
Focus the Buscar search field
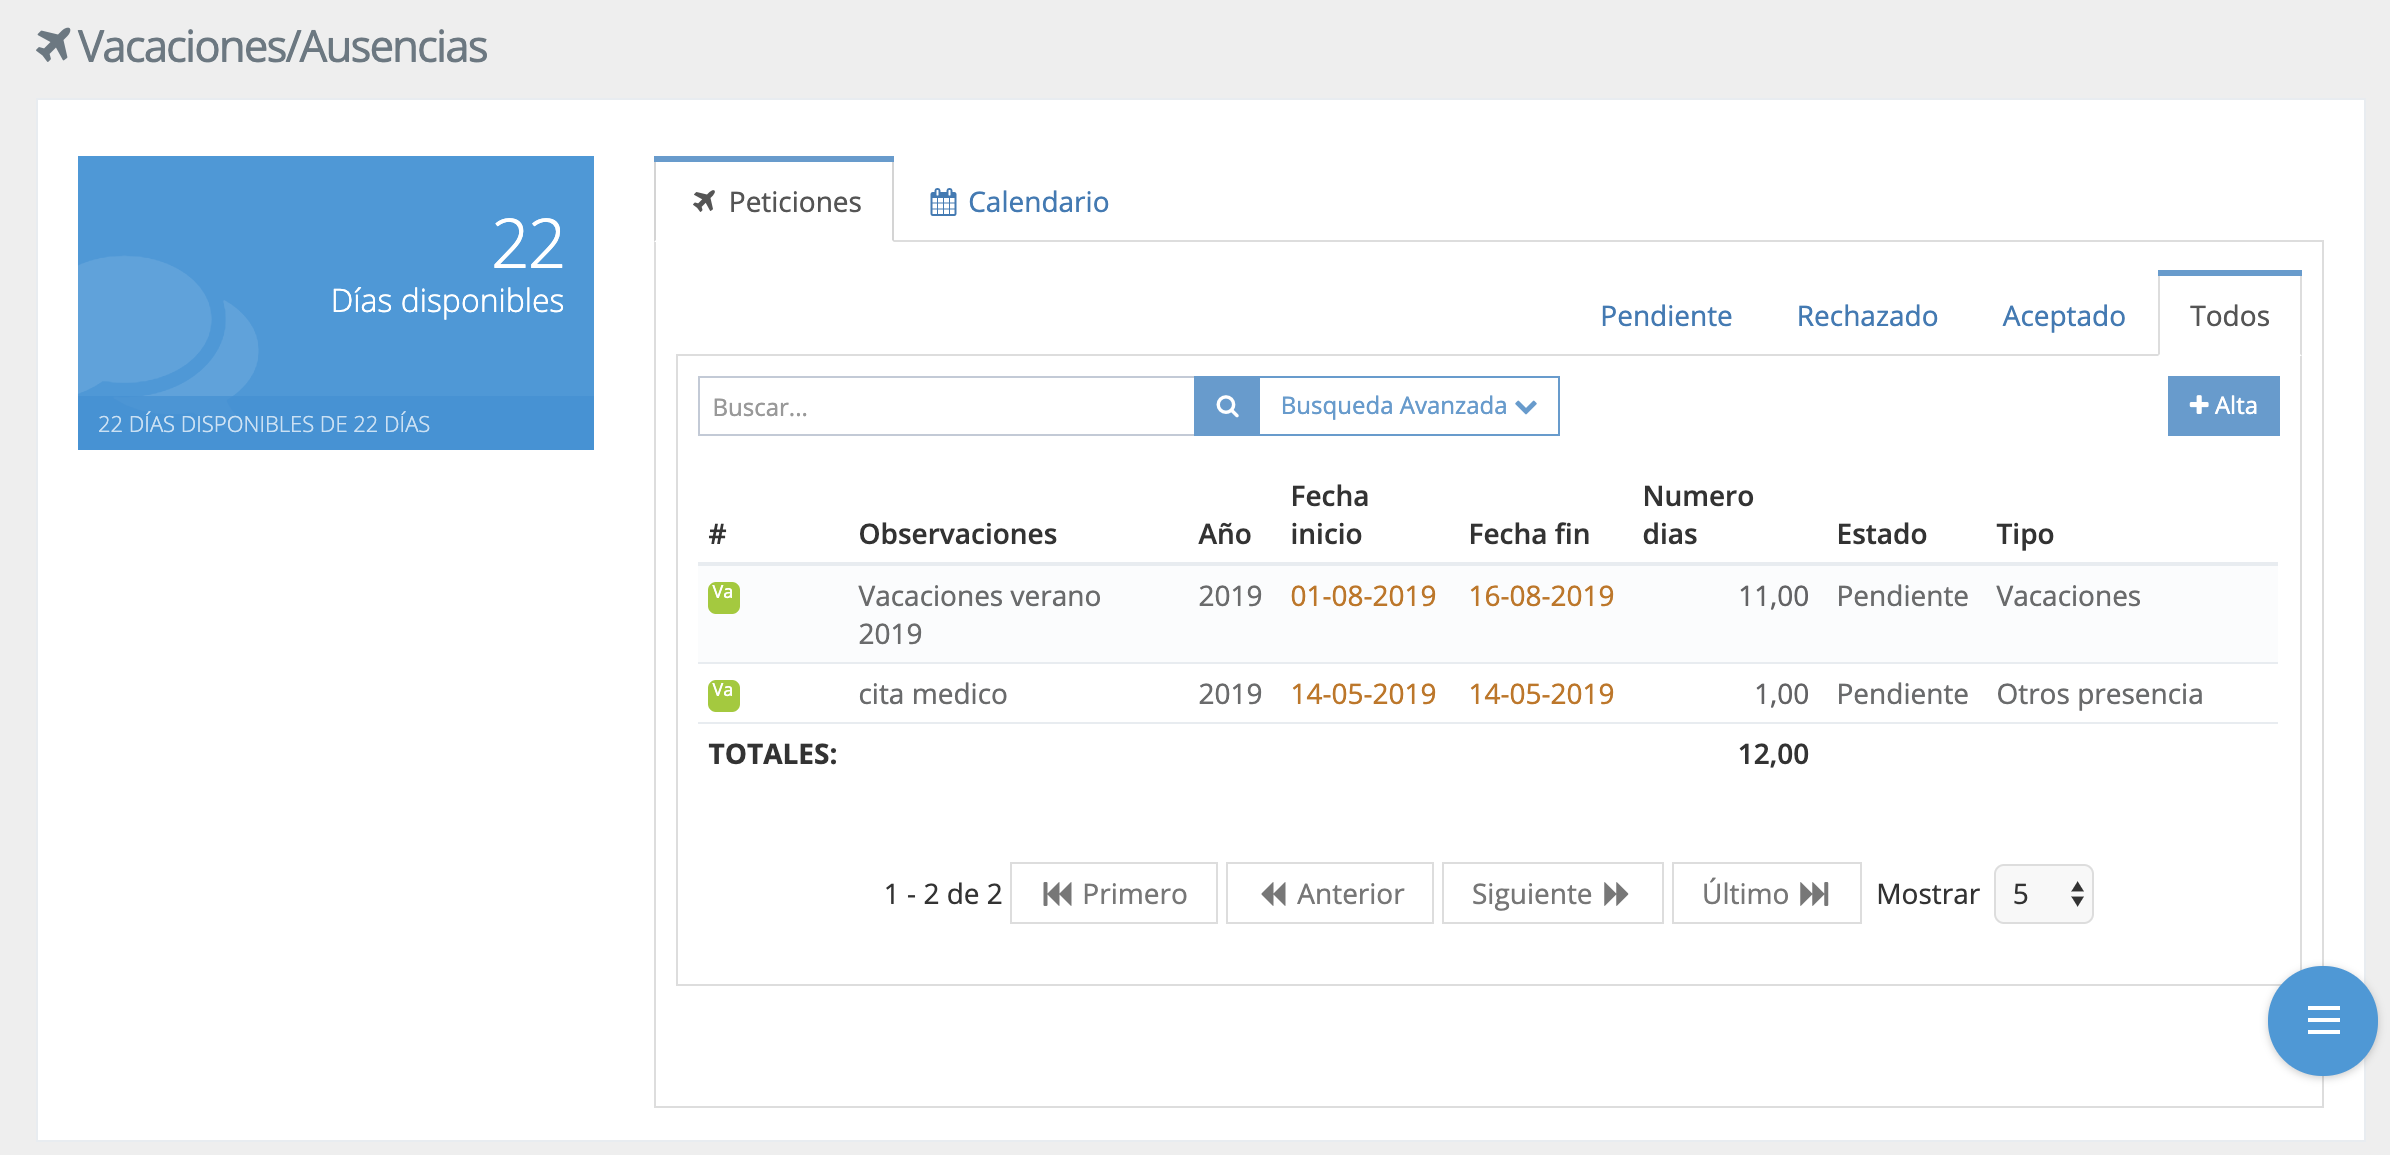[946, 406]
